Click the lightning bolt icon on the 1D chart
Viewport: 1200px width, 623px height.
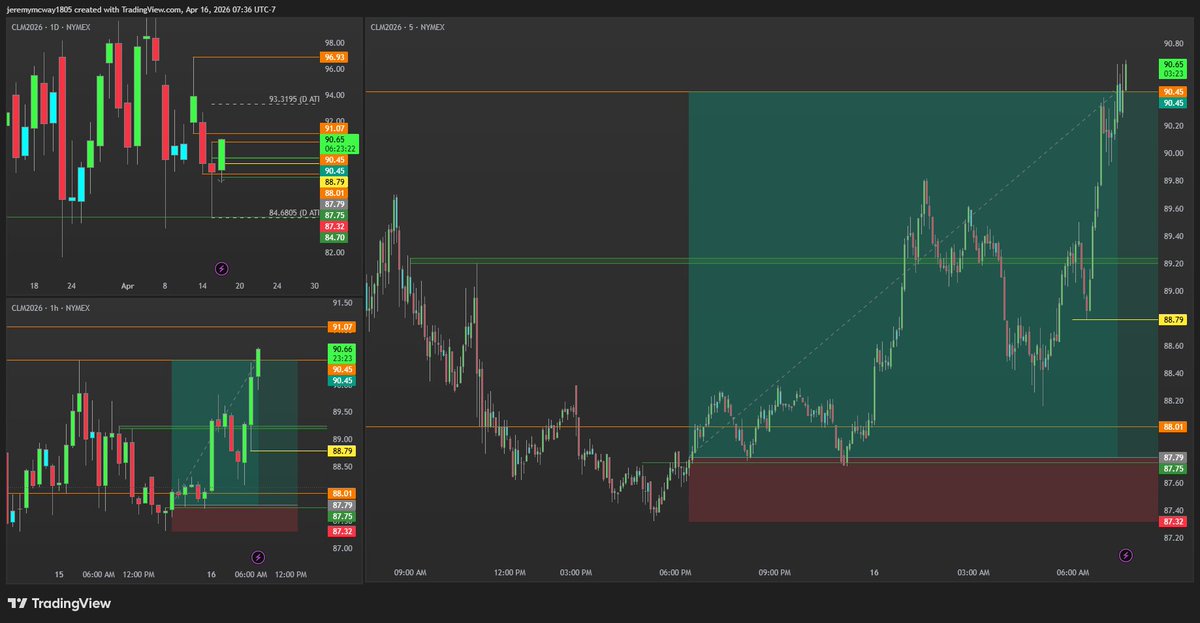[221, 269]
